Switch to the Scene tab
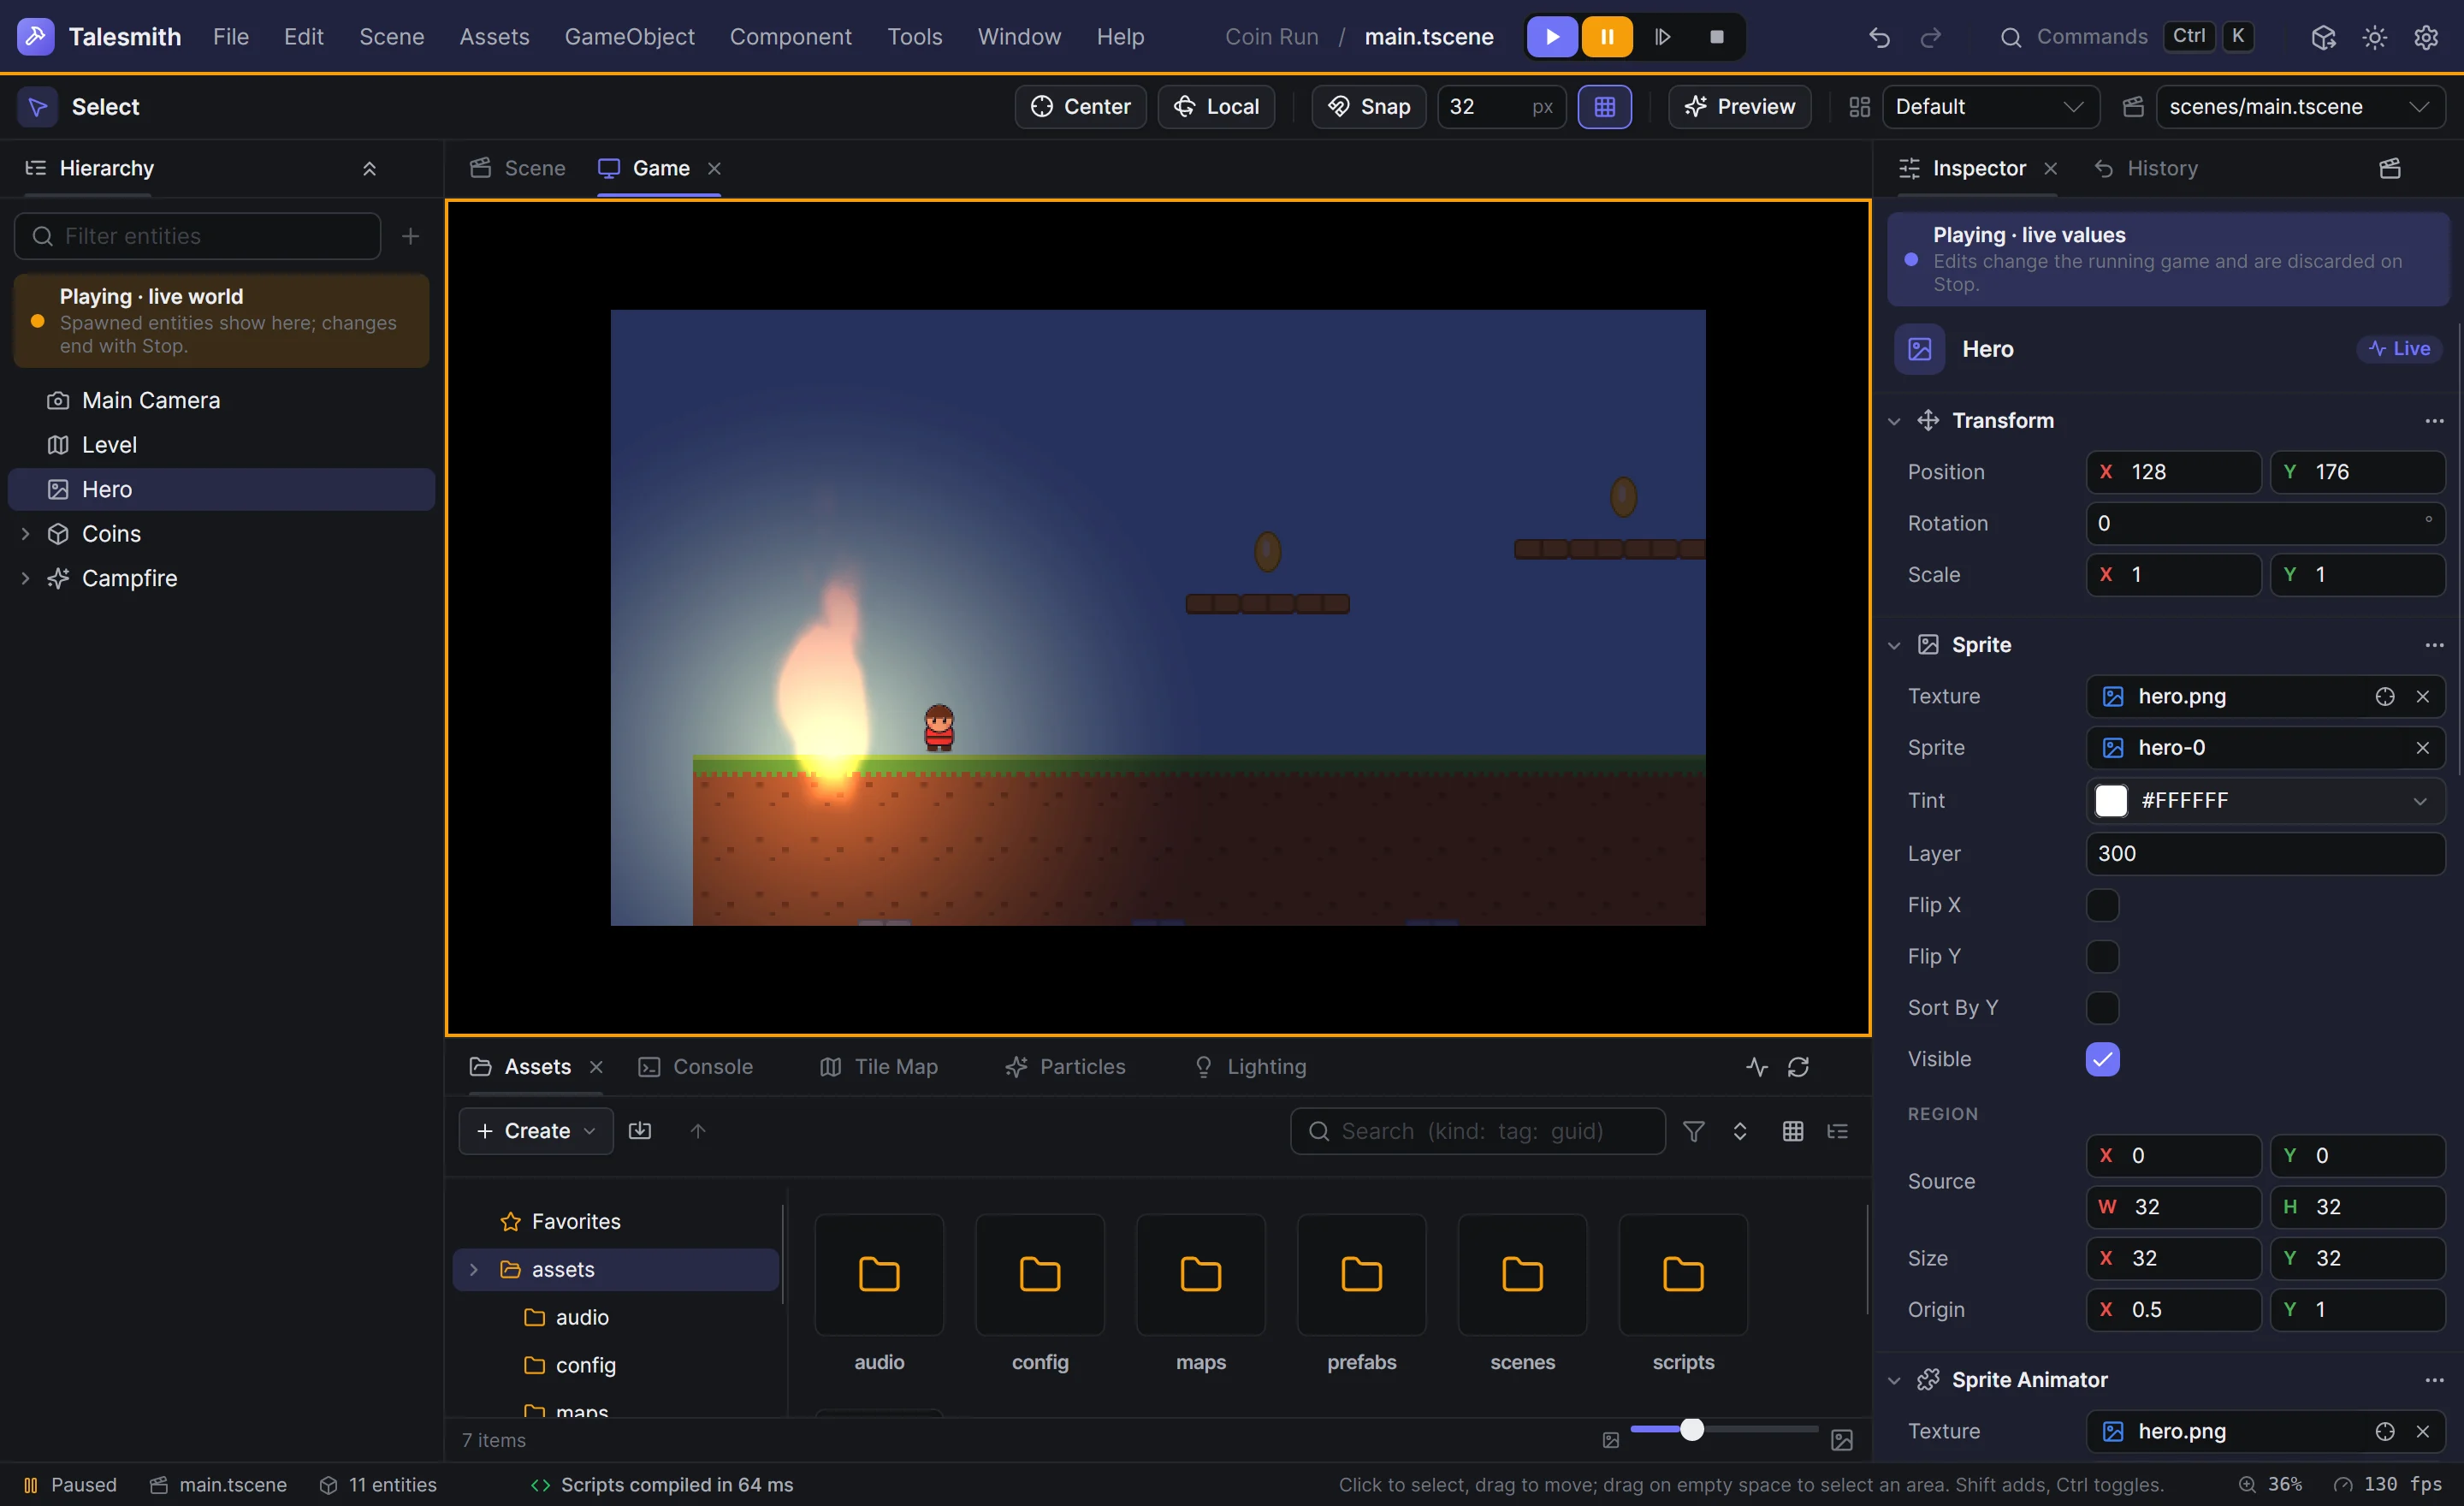The image size is (2464, 1506). pyautogui.click(x=518, y=169)
